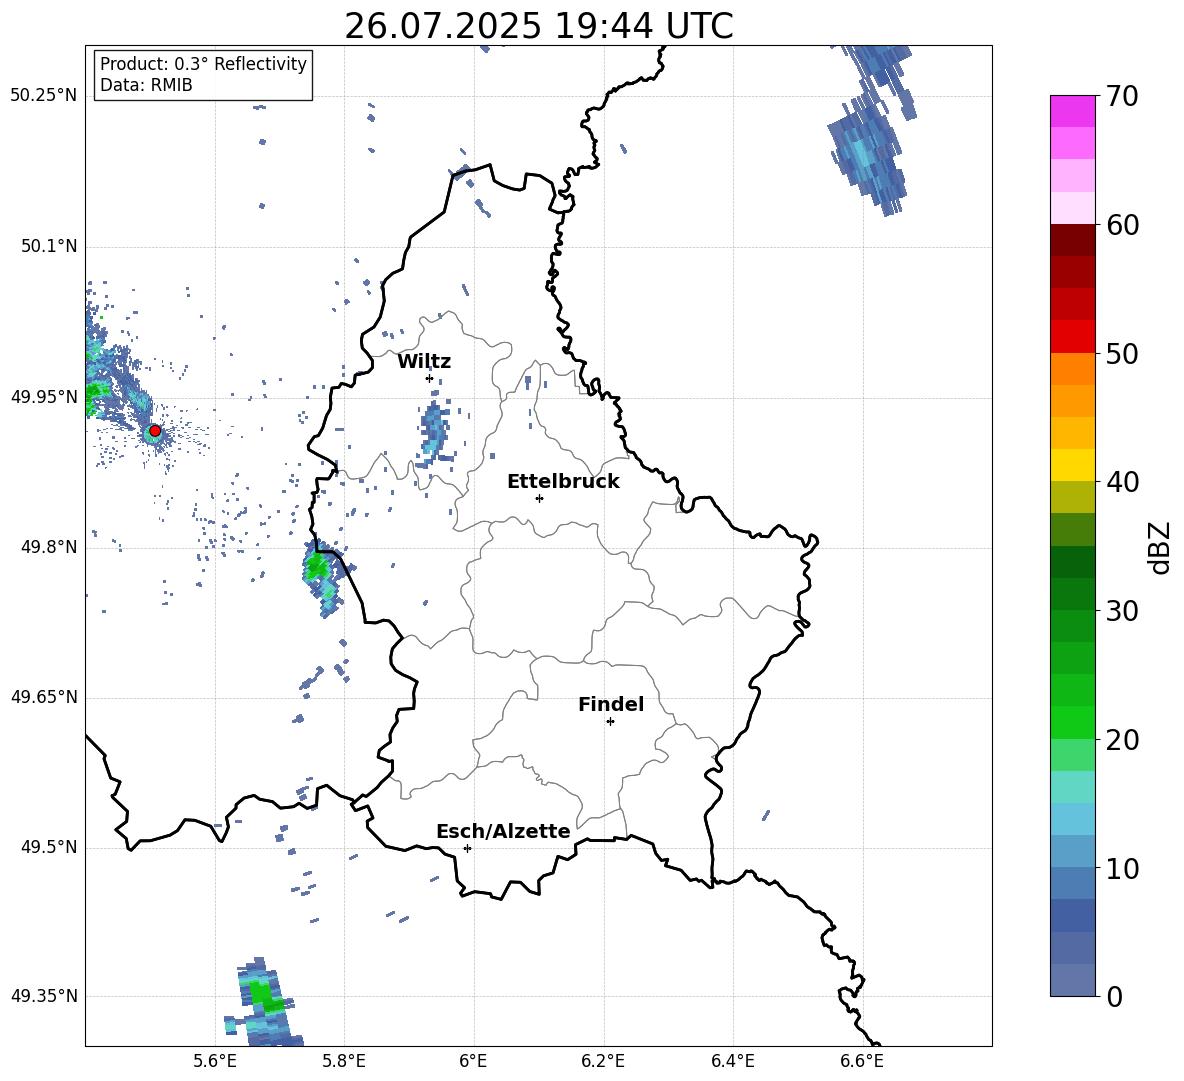Click the '5.6°E' longitude label
The height and width of the screenshot is (1081, 1184).
(215, 1061)
